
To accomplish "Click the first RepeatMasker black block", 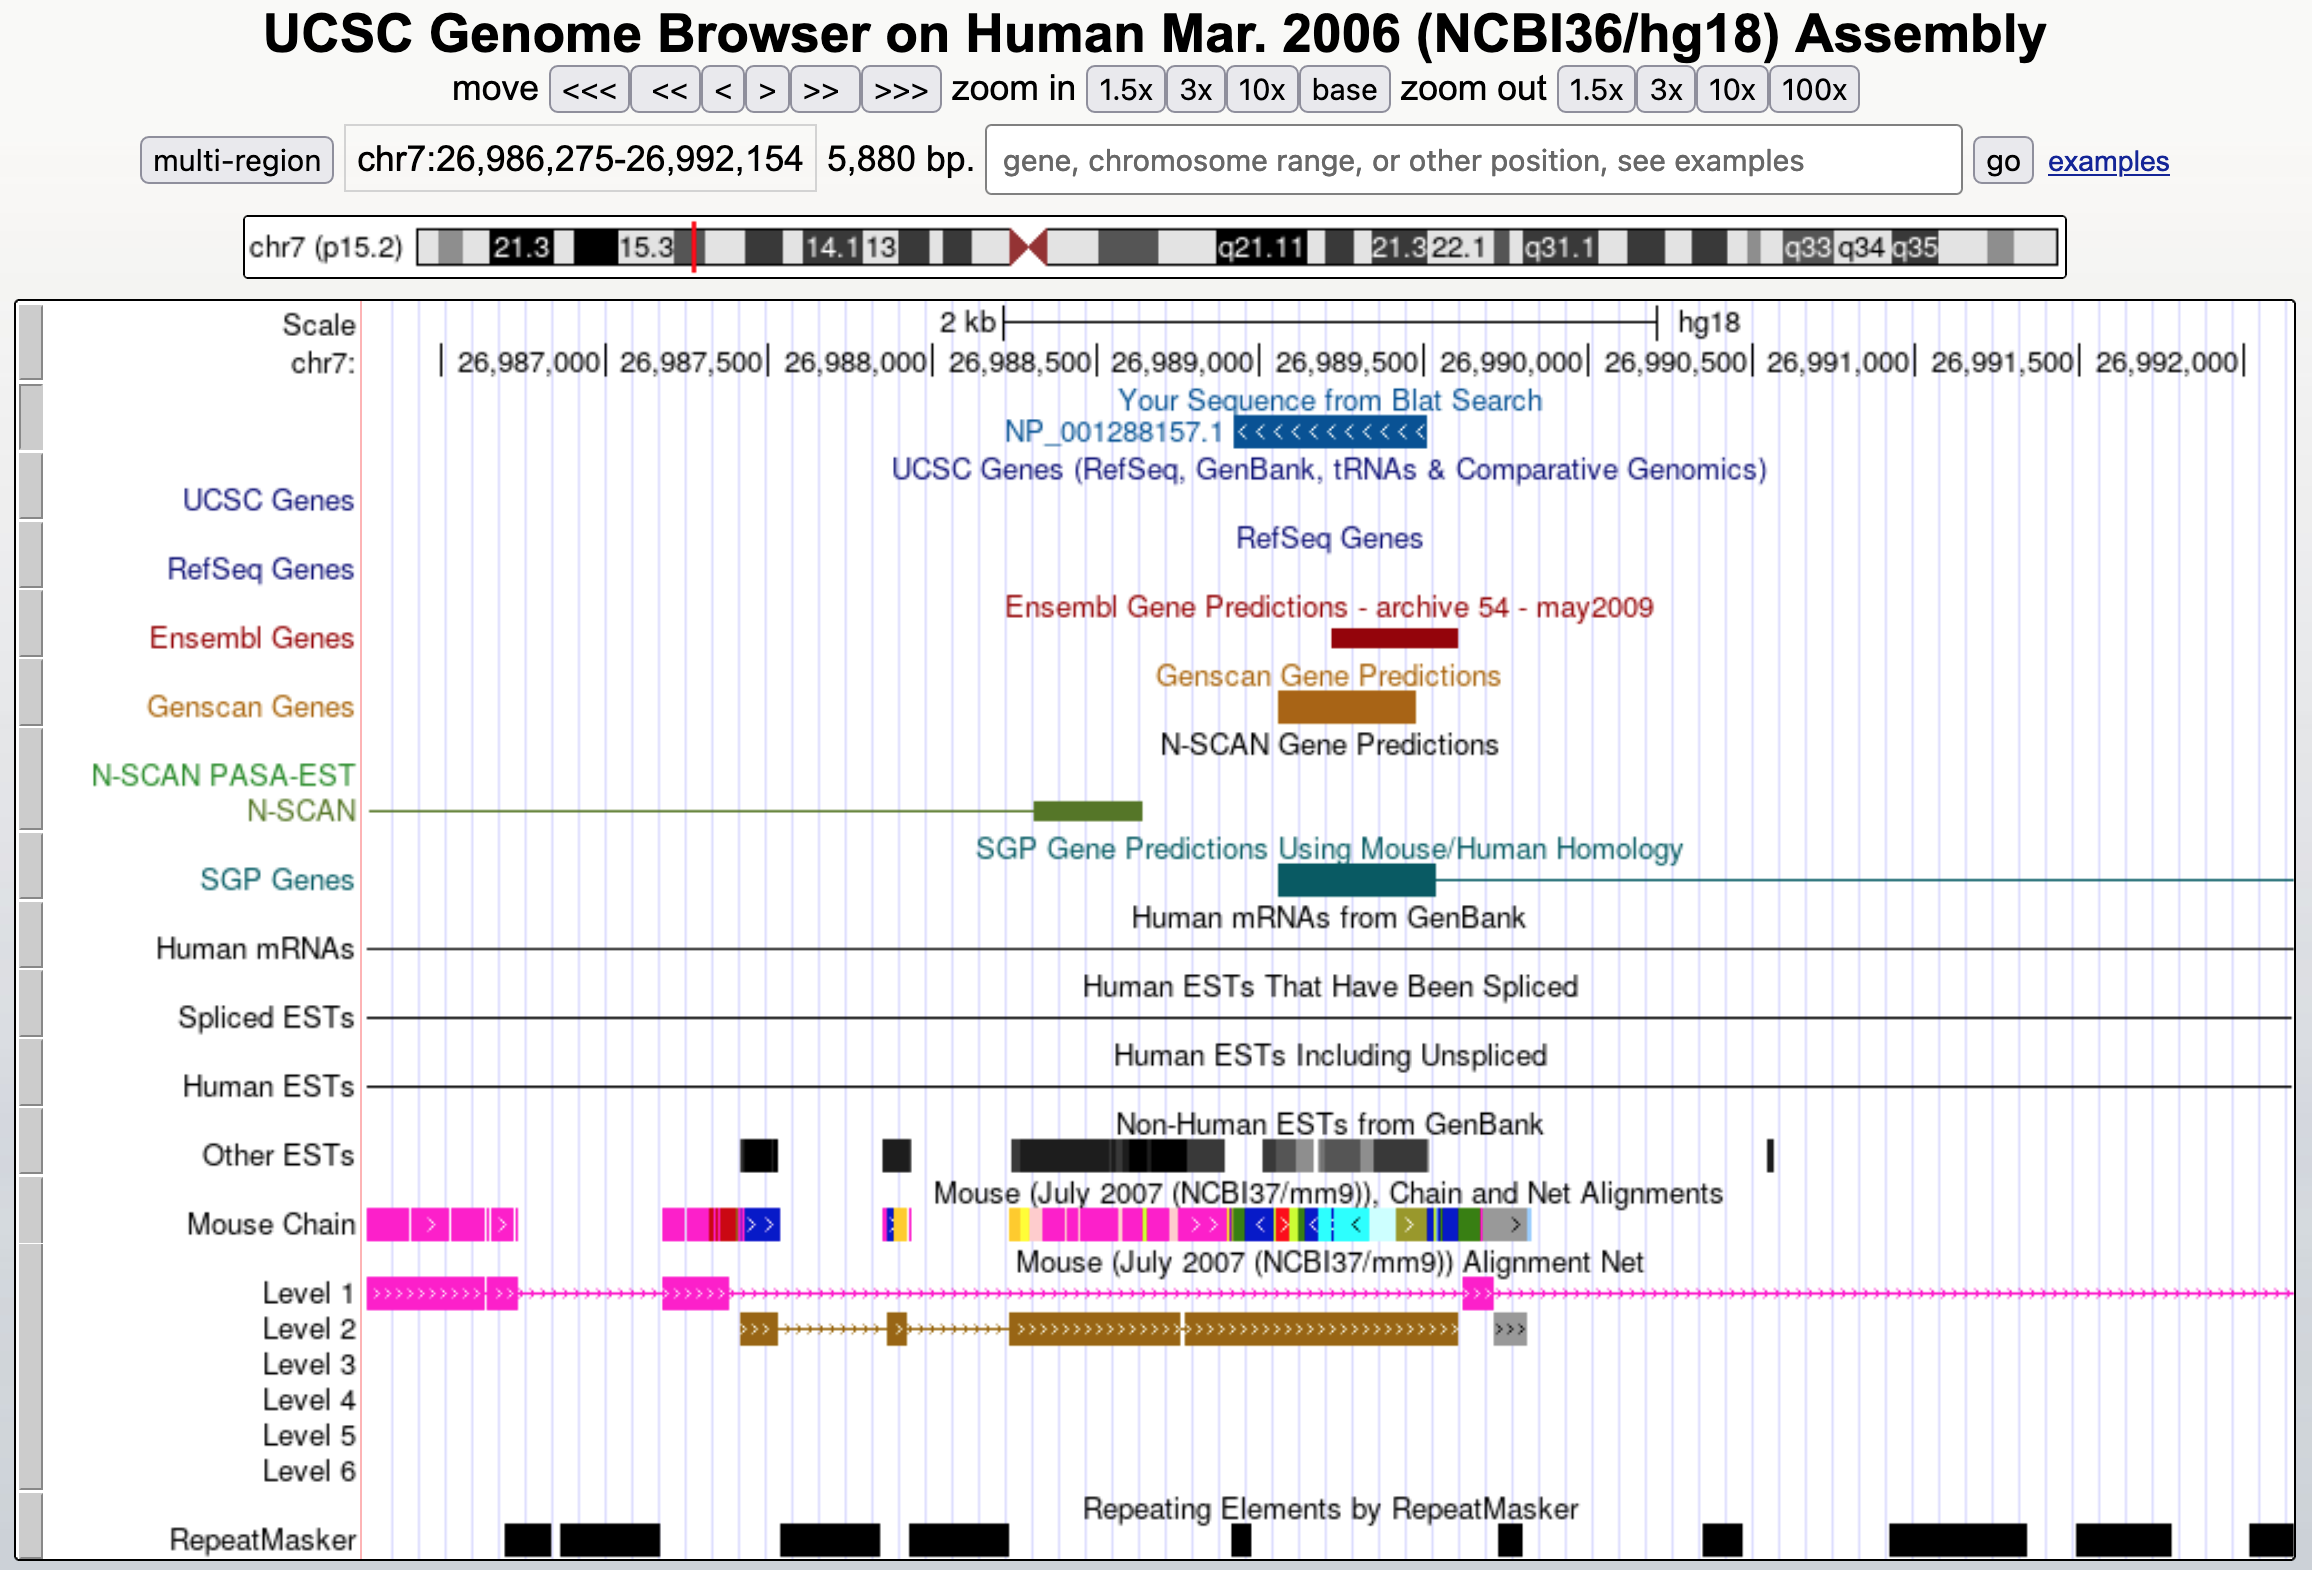I will (x=528, y=1540).
